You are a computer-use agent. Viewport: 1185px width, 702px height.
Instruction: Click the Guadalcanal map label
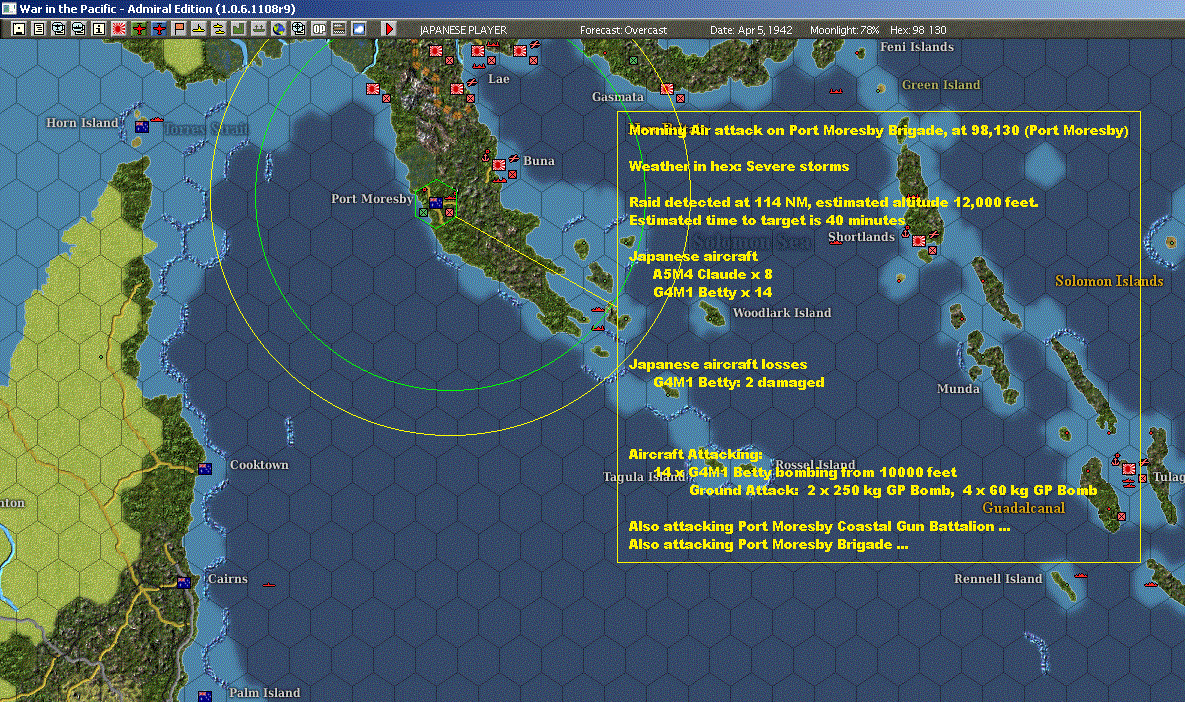[1023, 508]
